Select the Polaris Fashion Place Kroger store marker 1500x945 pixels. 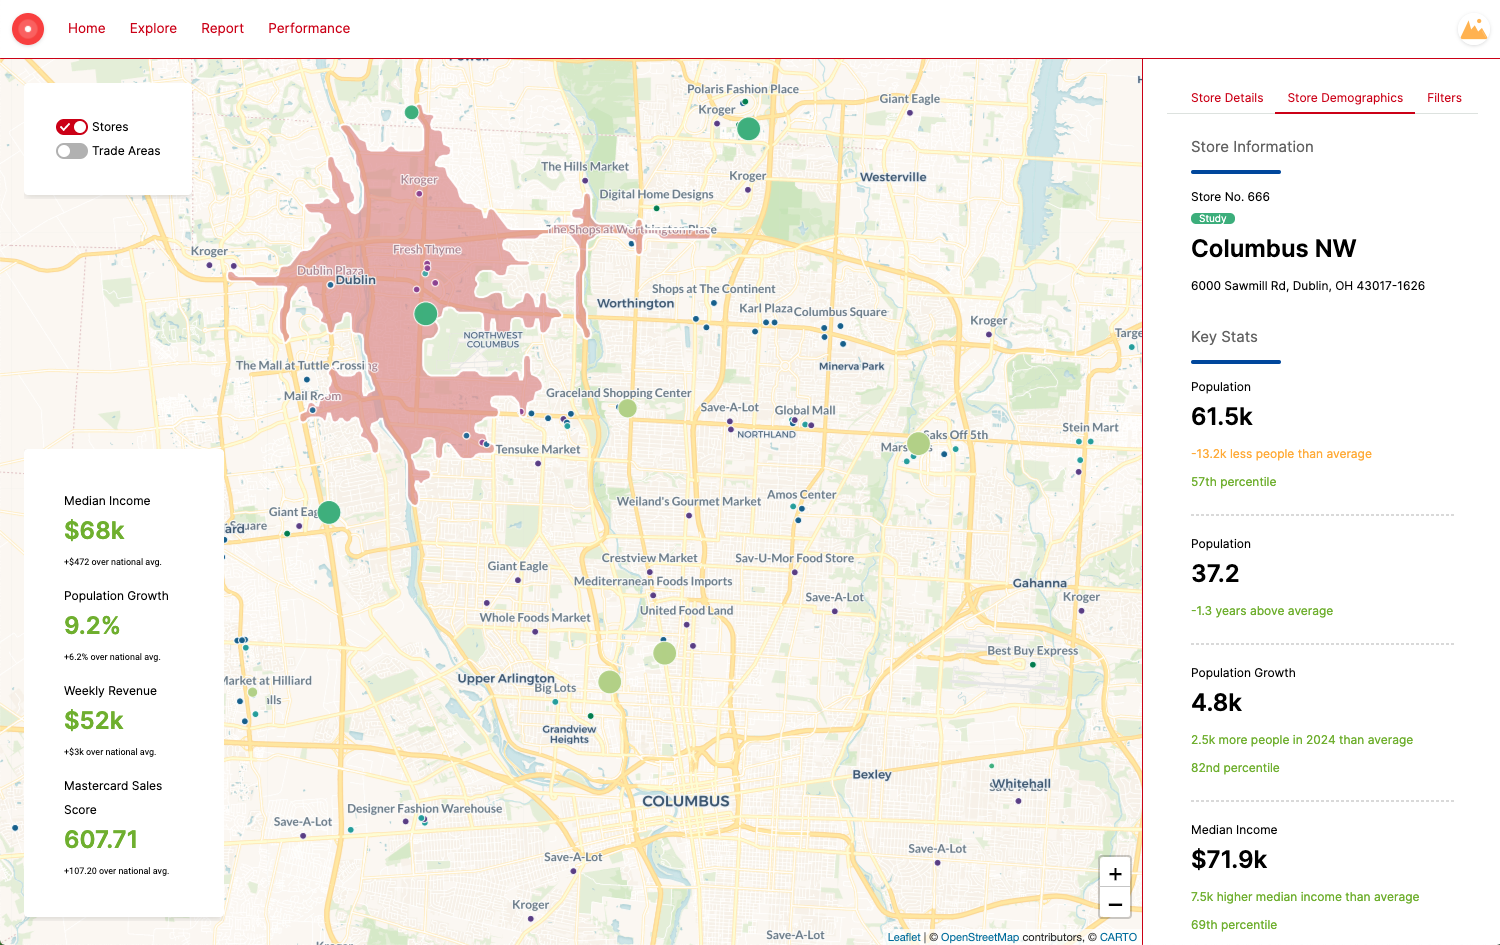748,128
